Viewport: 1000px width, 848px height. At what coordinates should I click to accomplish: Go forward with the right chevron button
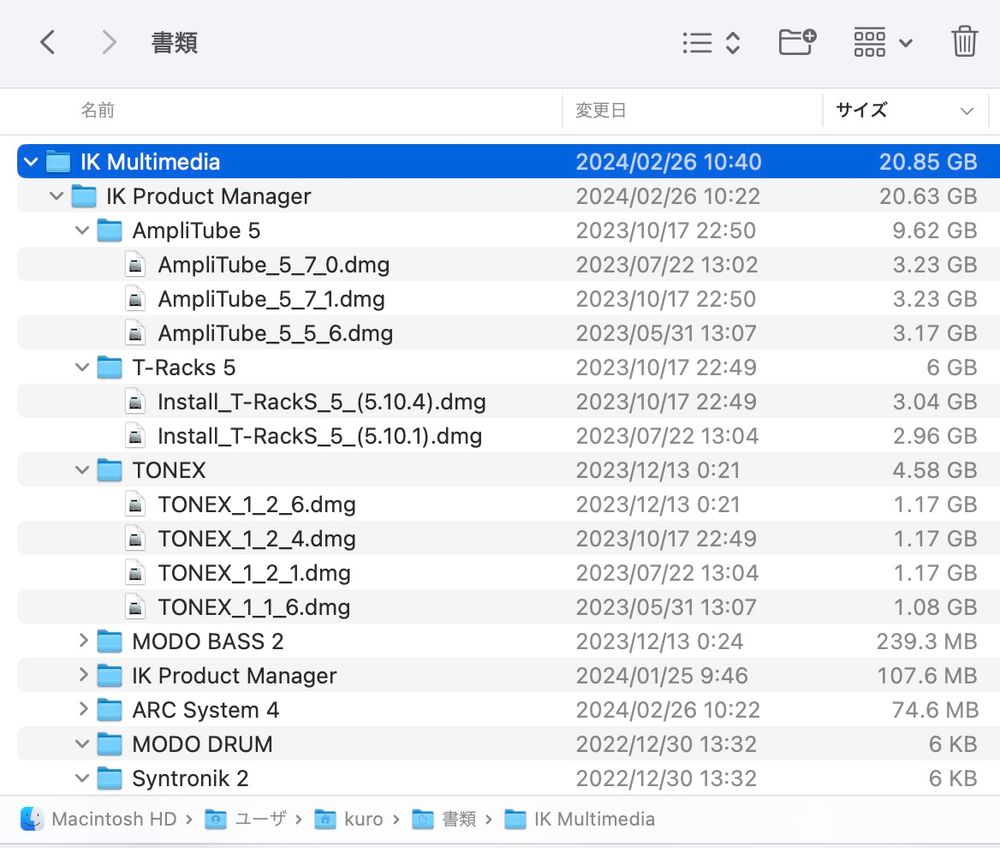click(x=109, y=43)
